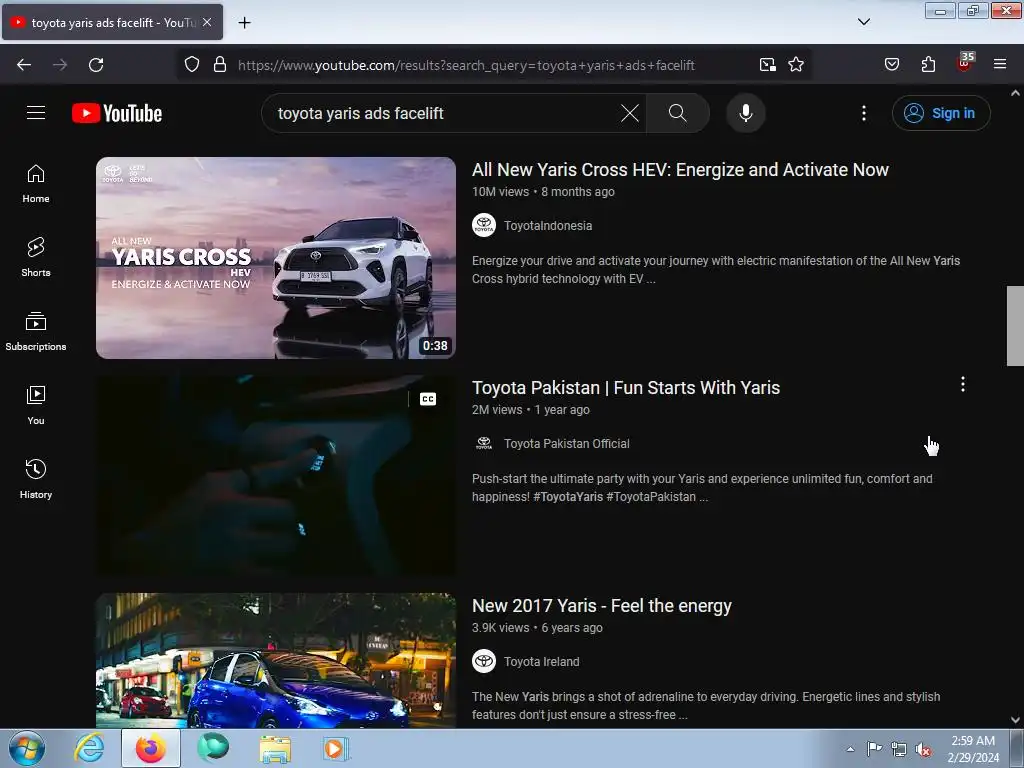Click the ToyotaIndonesia channel avatar
Viewport: 1024px width, 768px height.
pyautogui.click(x=484, y=225)
